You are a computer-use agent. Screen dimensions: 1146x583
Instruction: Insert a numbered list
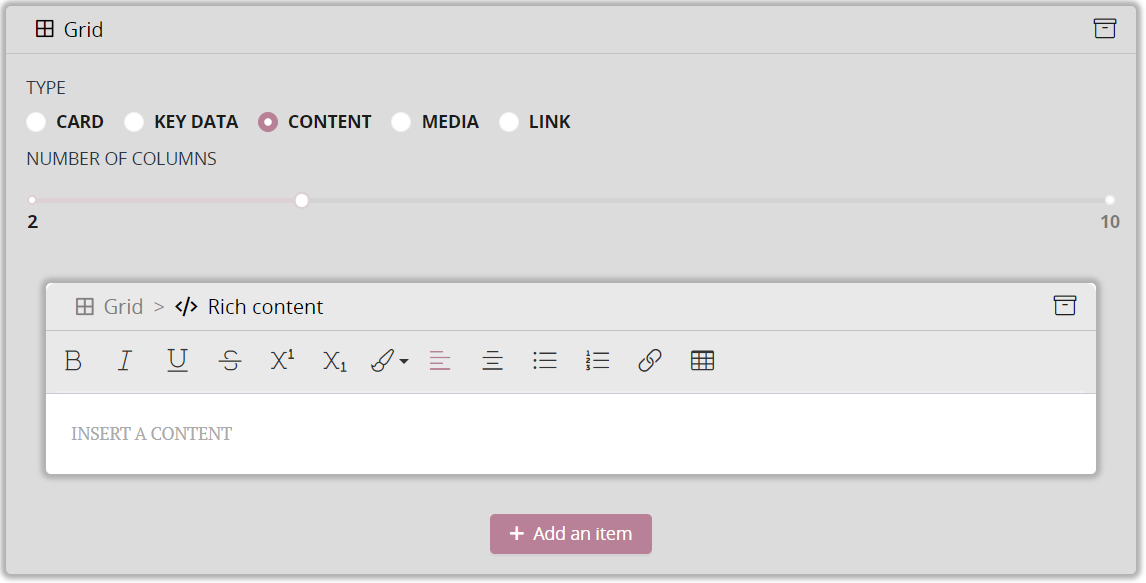[598, 361]
